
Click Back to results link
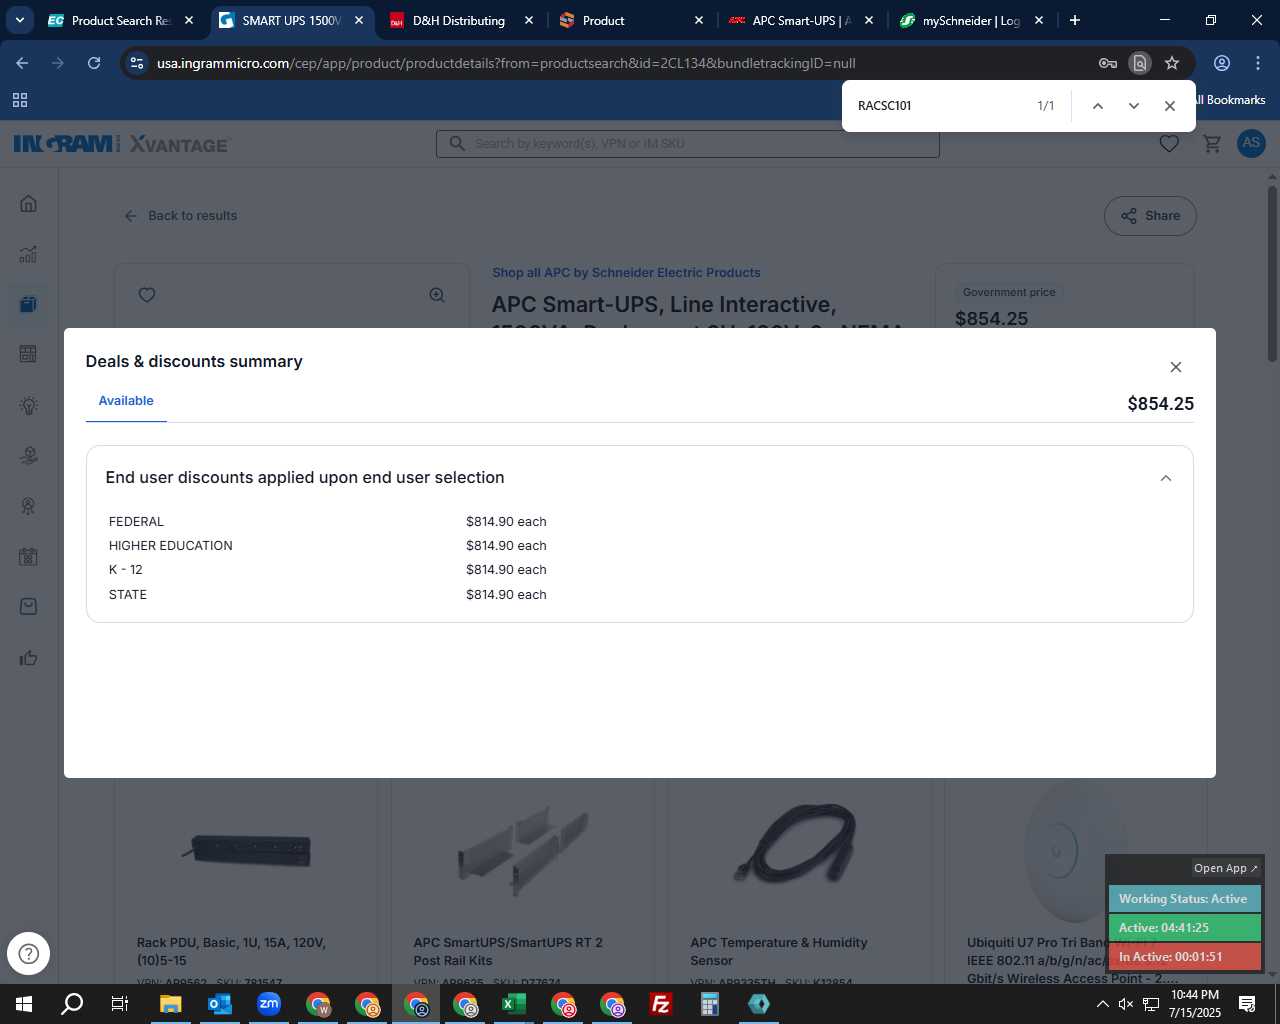[x=181, y=216]
